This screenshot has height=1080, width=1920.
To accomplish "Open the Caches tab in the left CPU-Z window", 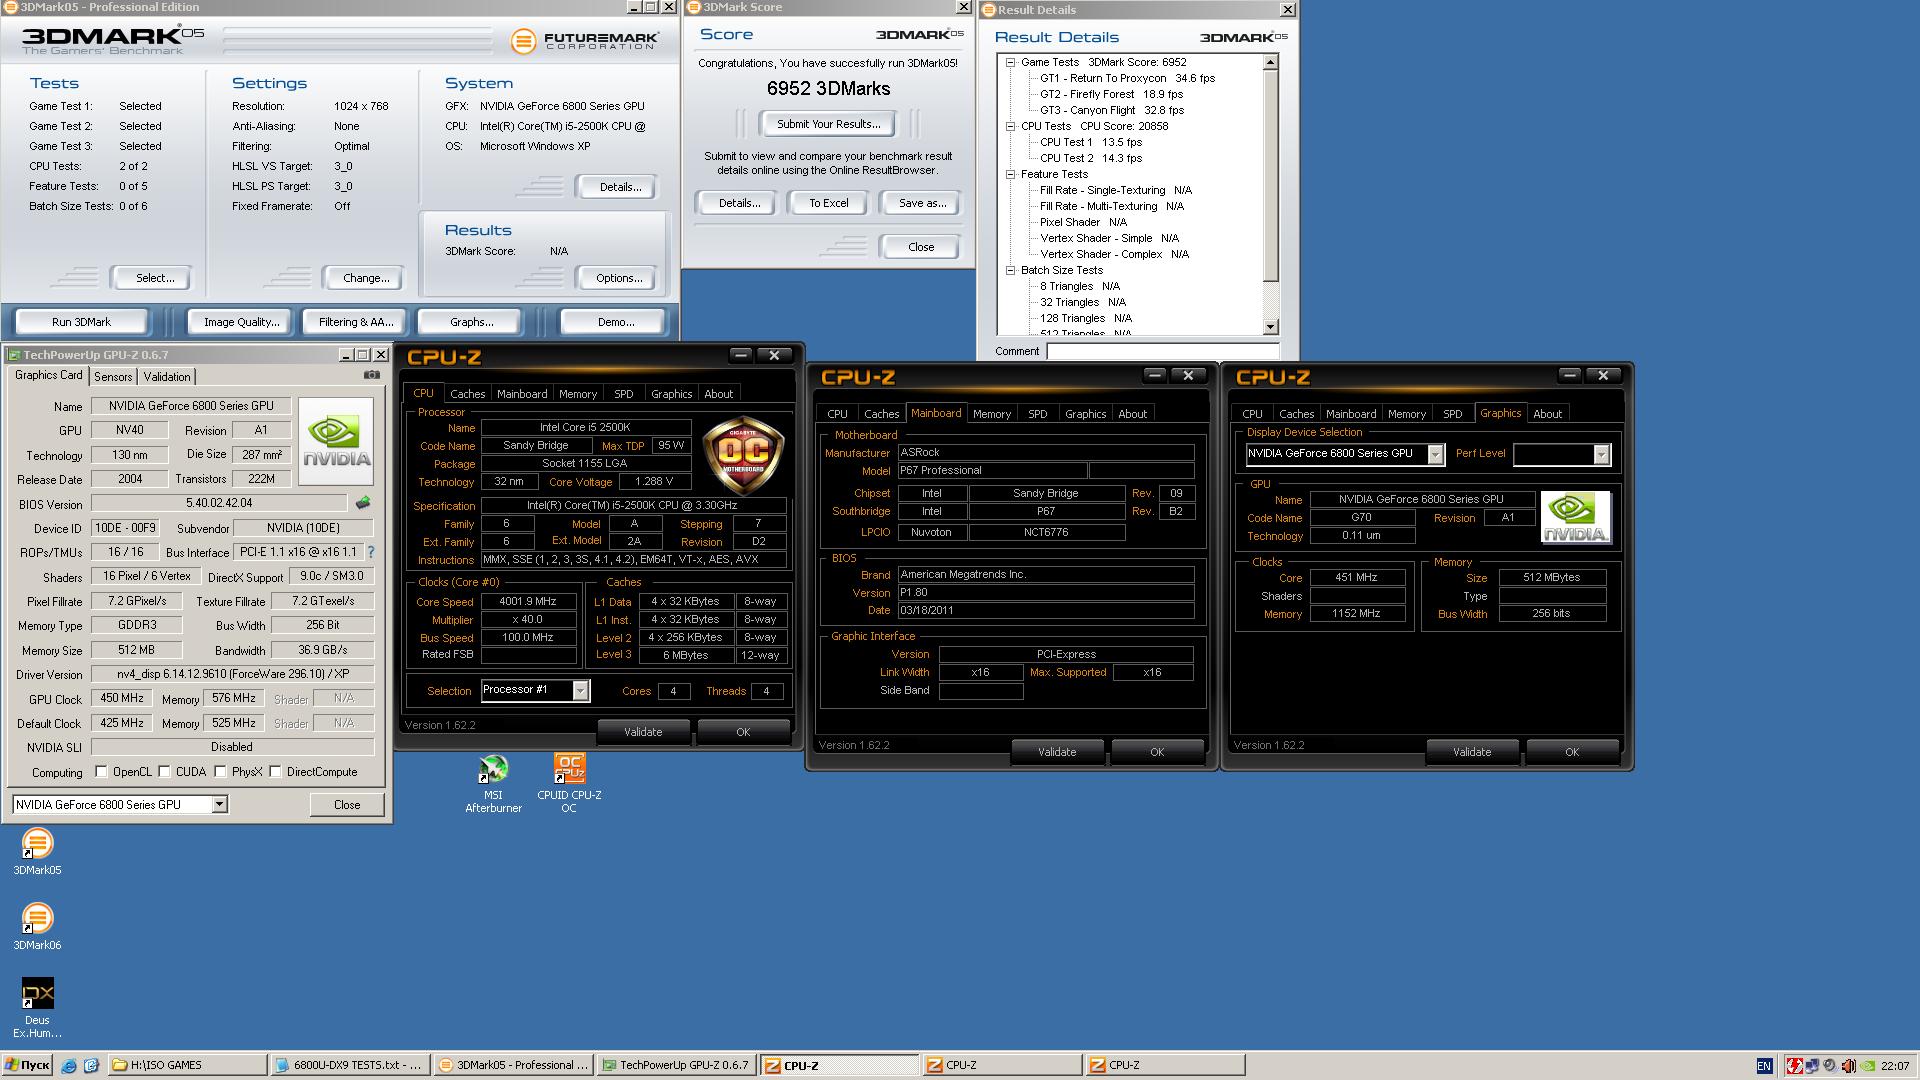I will [467, 394].
